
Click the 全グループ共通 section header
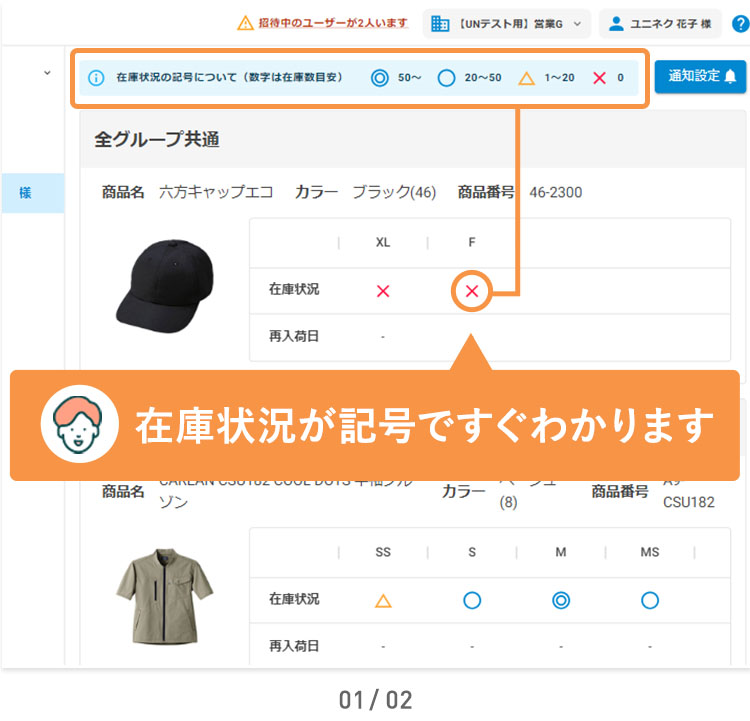click(157, 140)
